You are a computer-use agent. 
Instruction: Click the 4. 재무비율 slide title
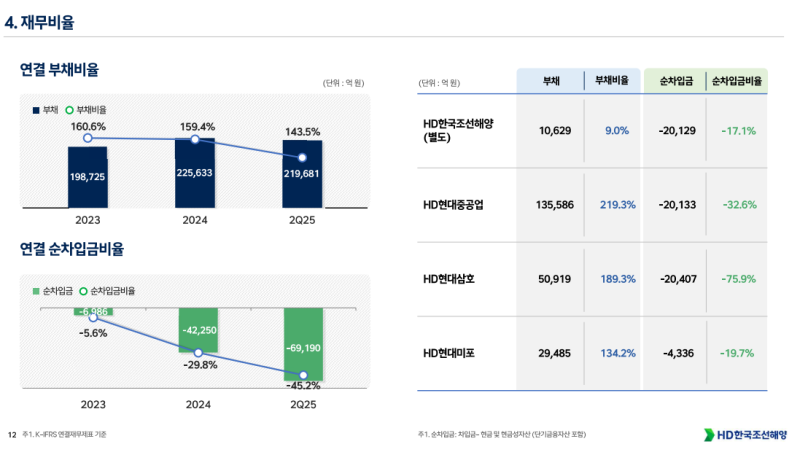point(39,21)
